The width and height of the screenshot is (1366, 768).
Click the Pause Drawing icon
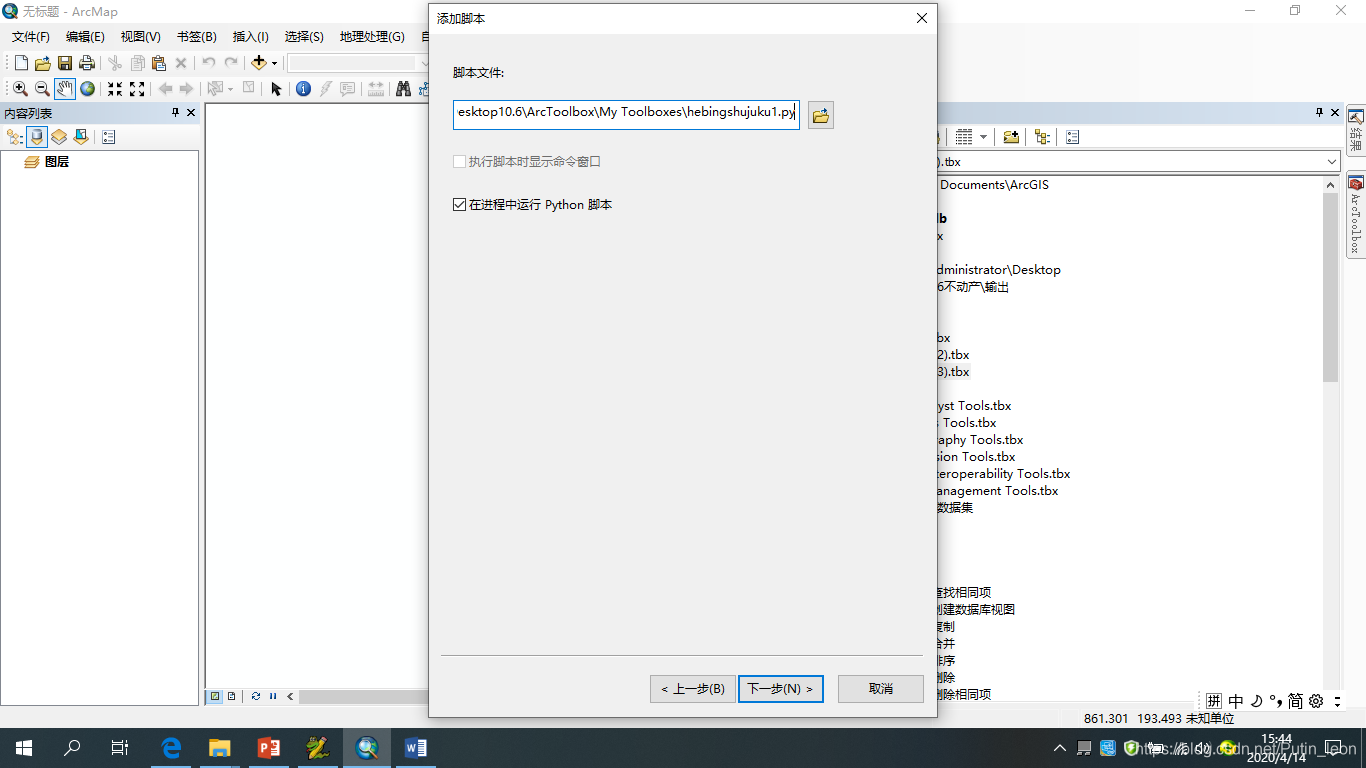point(273,696)
